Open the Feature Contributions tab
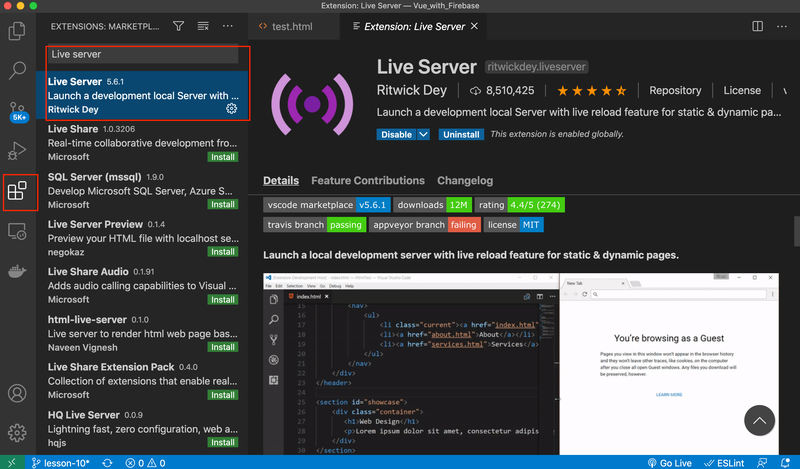 pos(368,181)
